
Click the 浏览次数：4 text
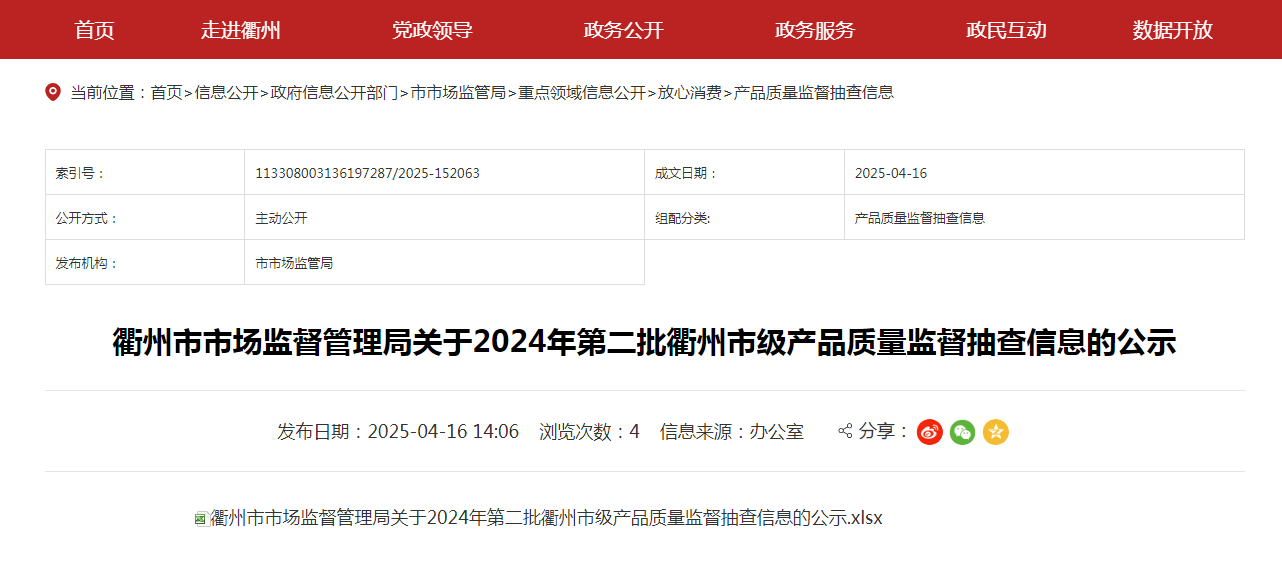click(589, 432)
